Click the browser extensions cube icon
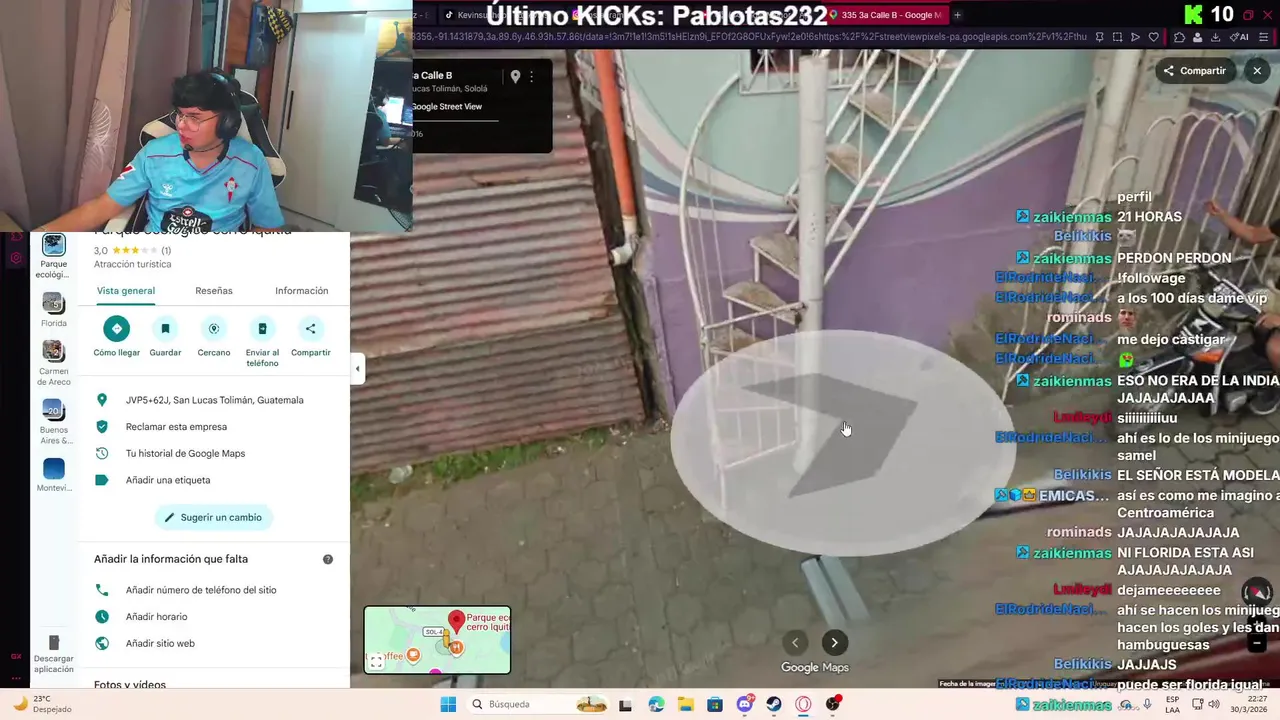This screenshot has height=720, width=1280. [1179, 37]
